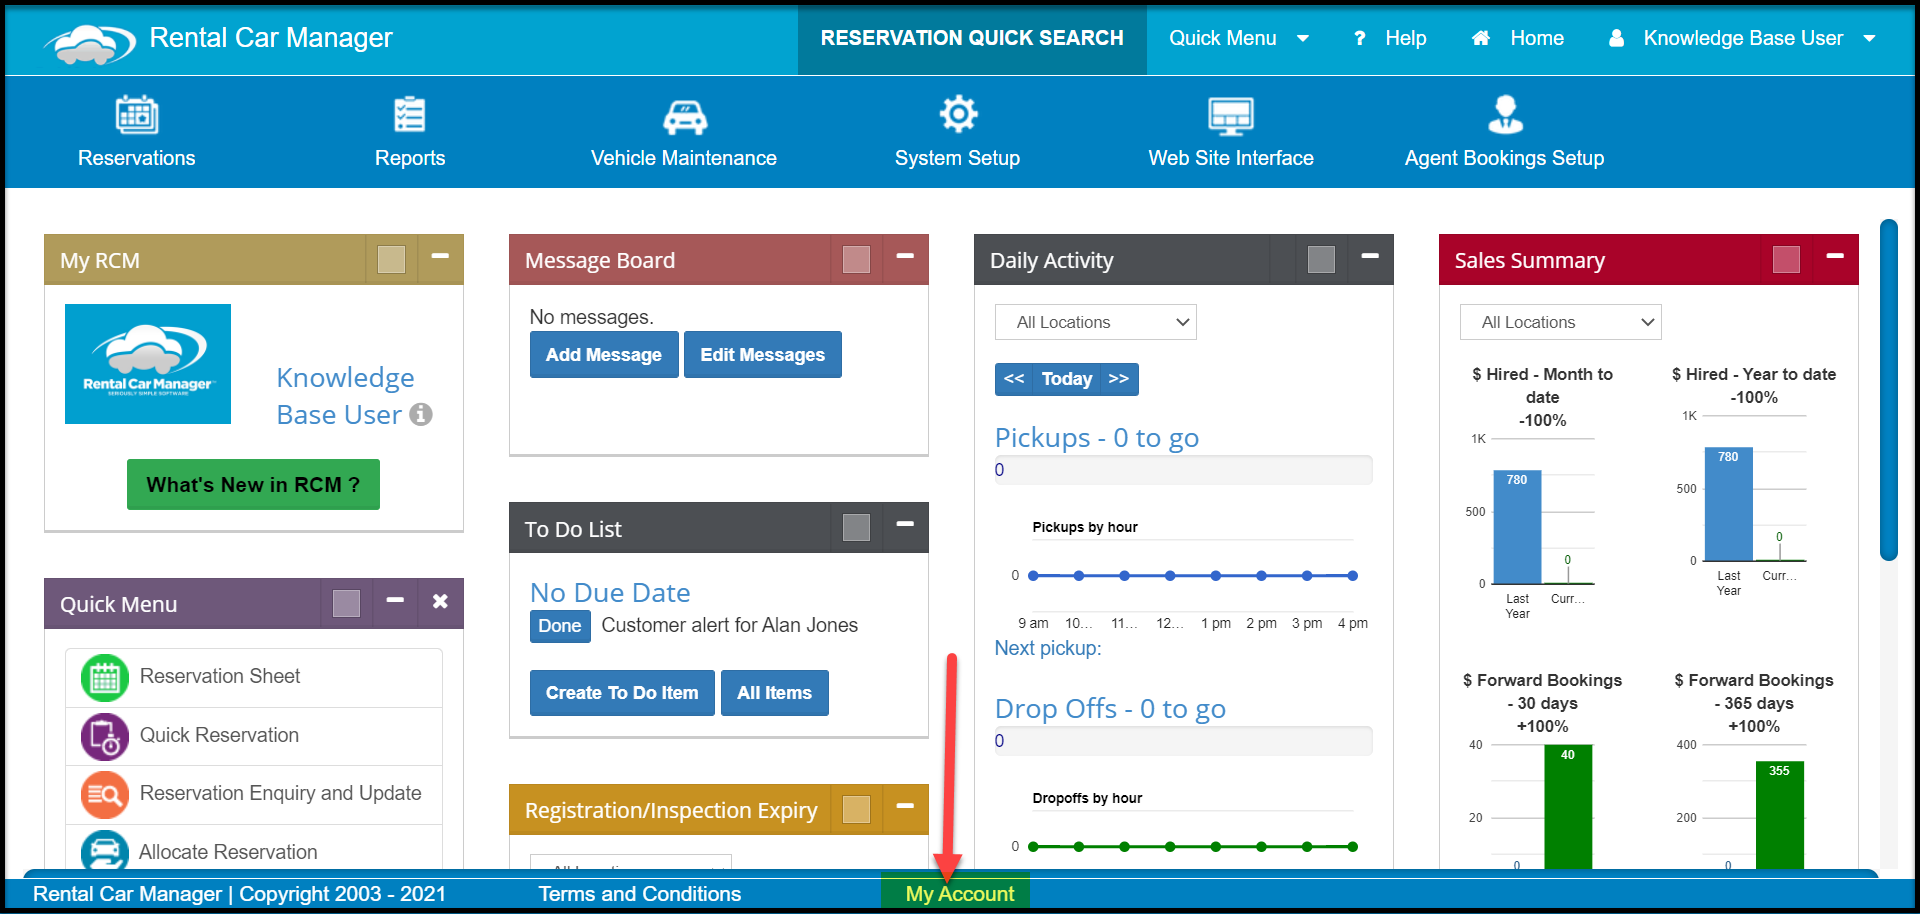Click the Allocate Reservation blue icon
This screenshot has width=1920, height=914.
[x=105, y=851]
